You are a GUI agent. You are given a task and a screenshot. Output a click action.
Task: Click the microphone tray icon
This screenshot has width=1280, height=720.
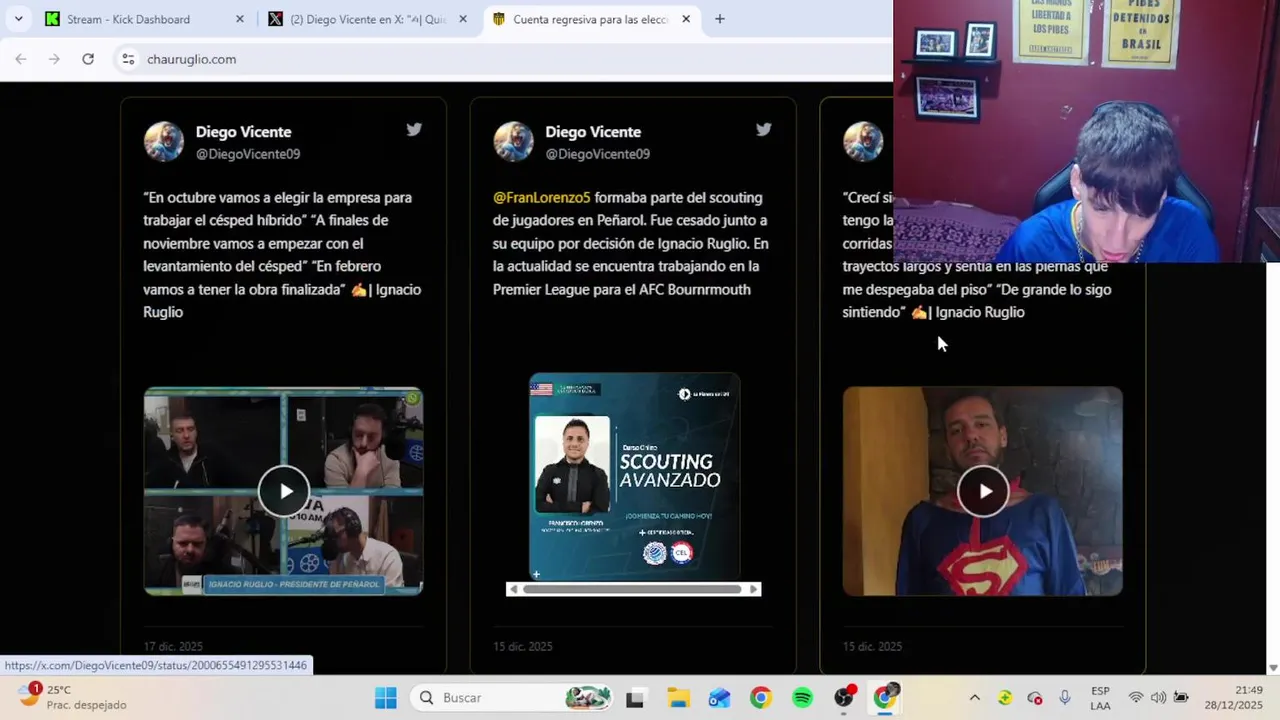[1065, 698]
